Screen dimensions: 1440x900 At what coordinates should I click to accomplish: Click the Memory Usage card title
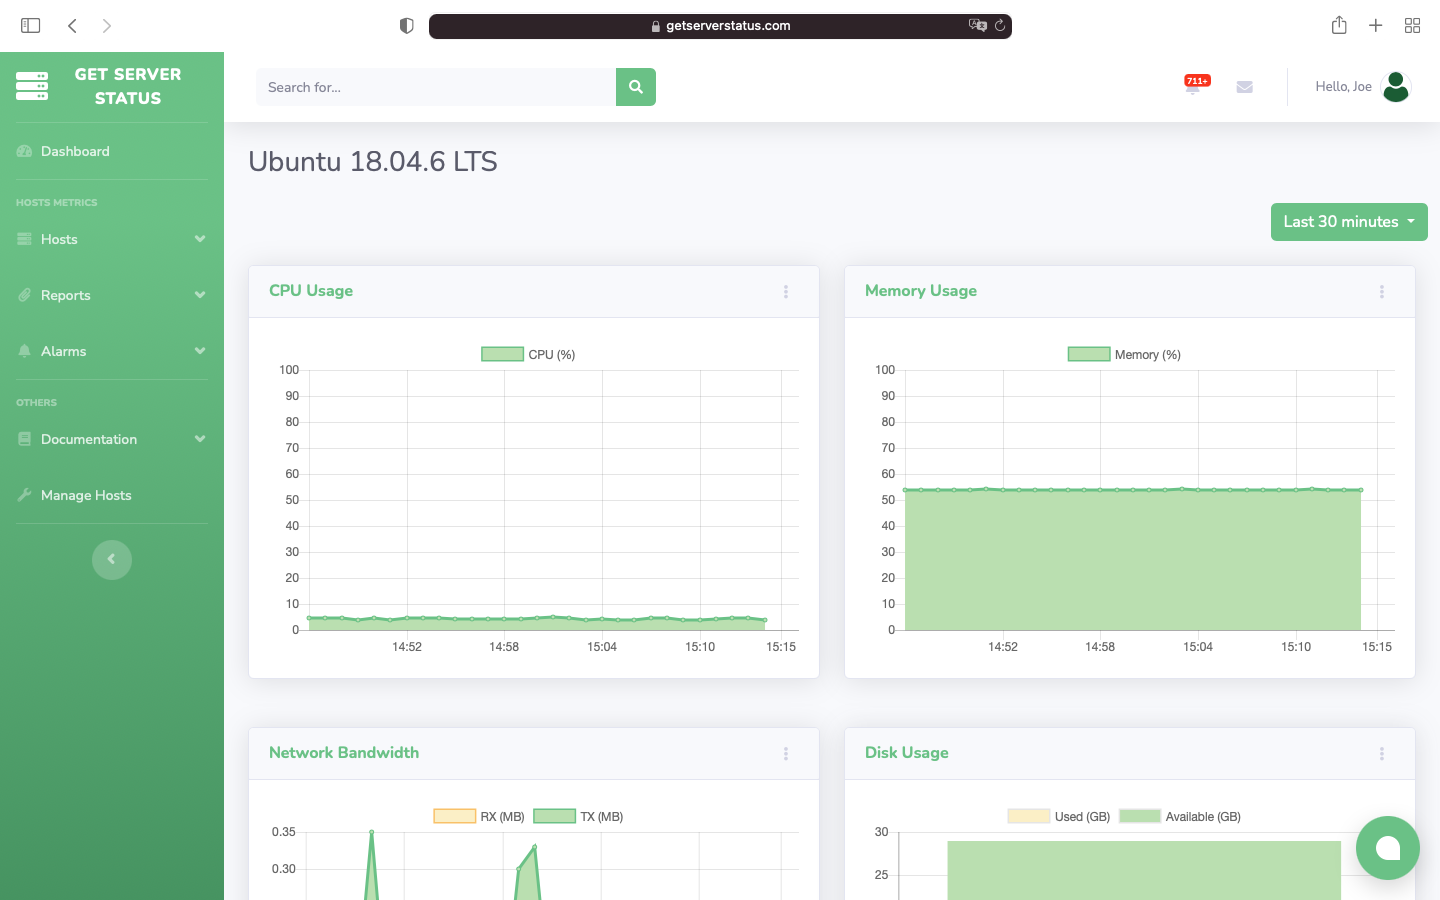[x=921, y=291]
